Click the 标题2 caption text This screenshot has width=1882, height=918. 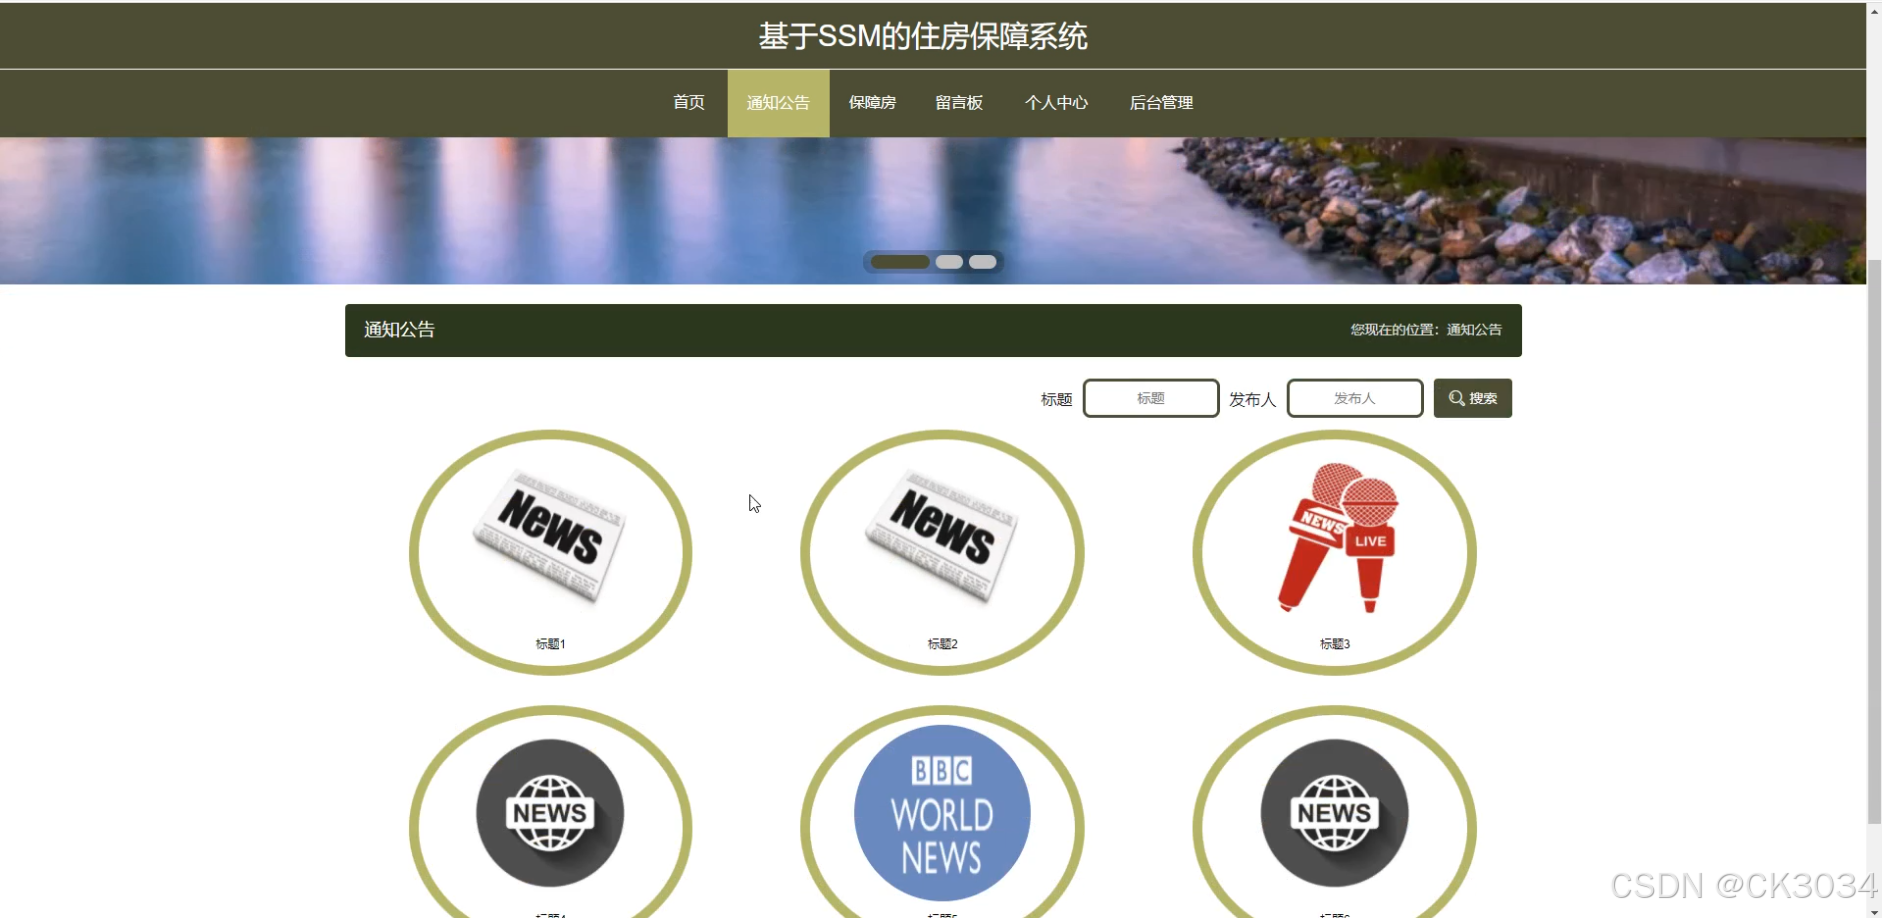[942, 644]
